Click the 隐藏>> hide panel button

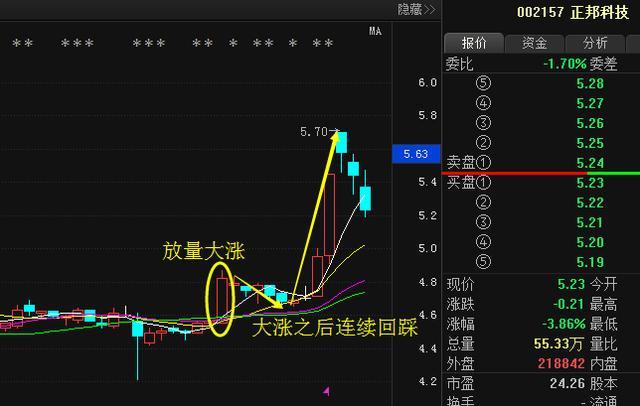pos(416,10)
